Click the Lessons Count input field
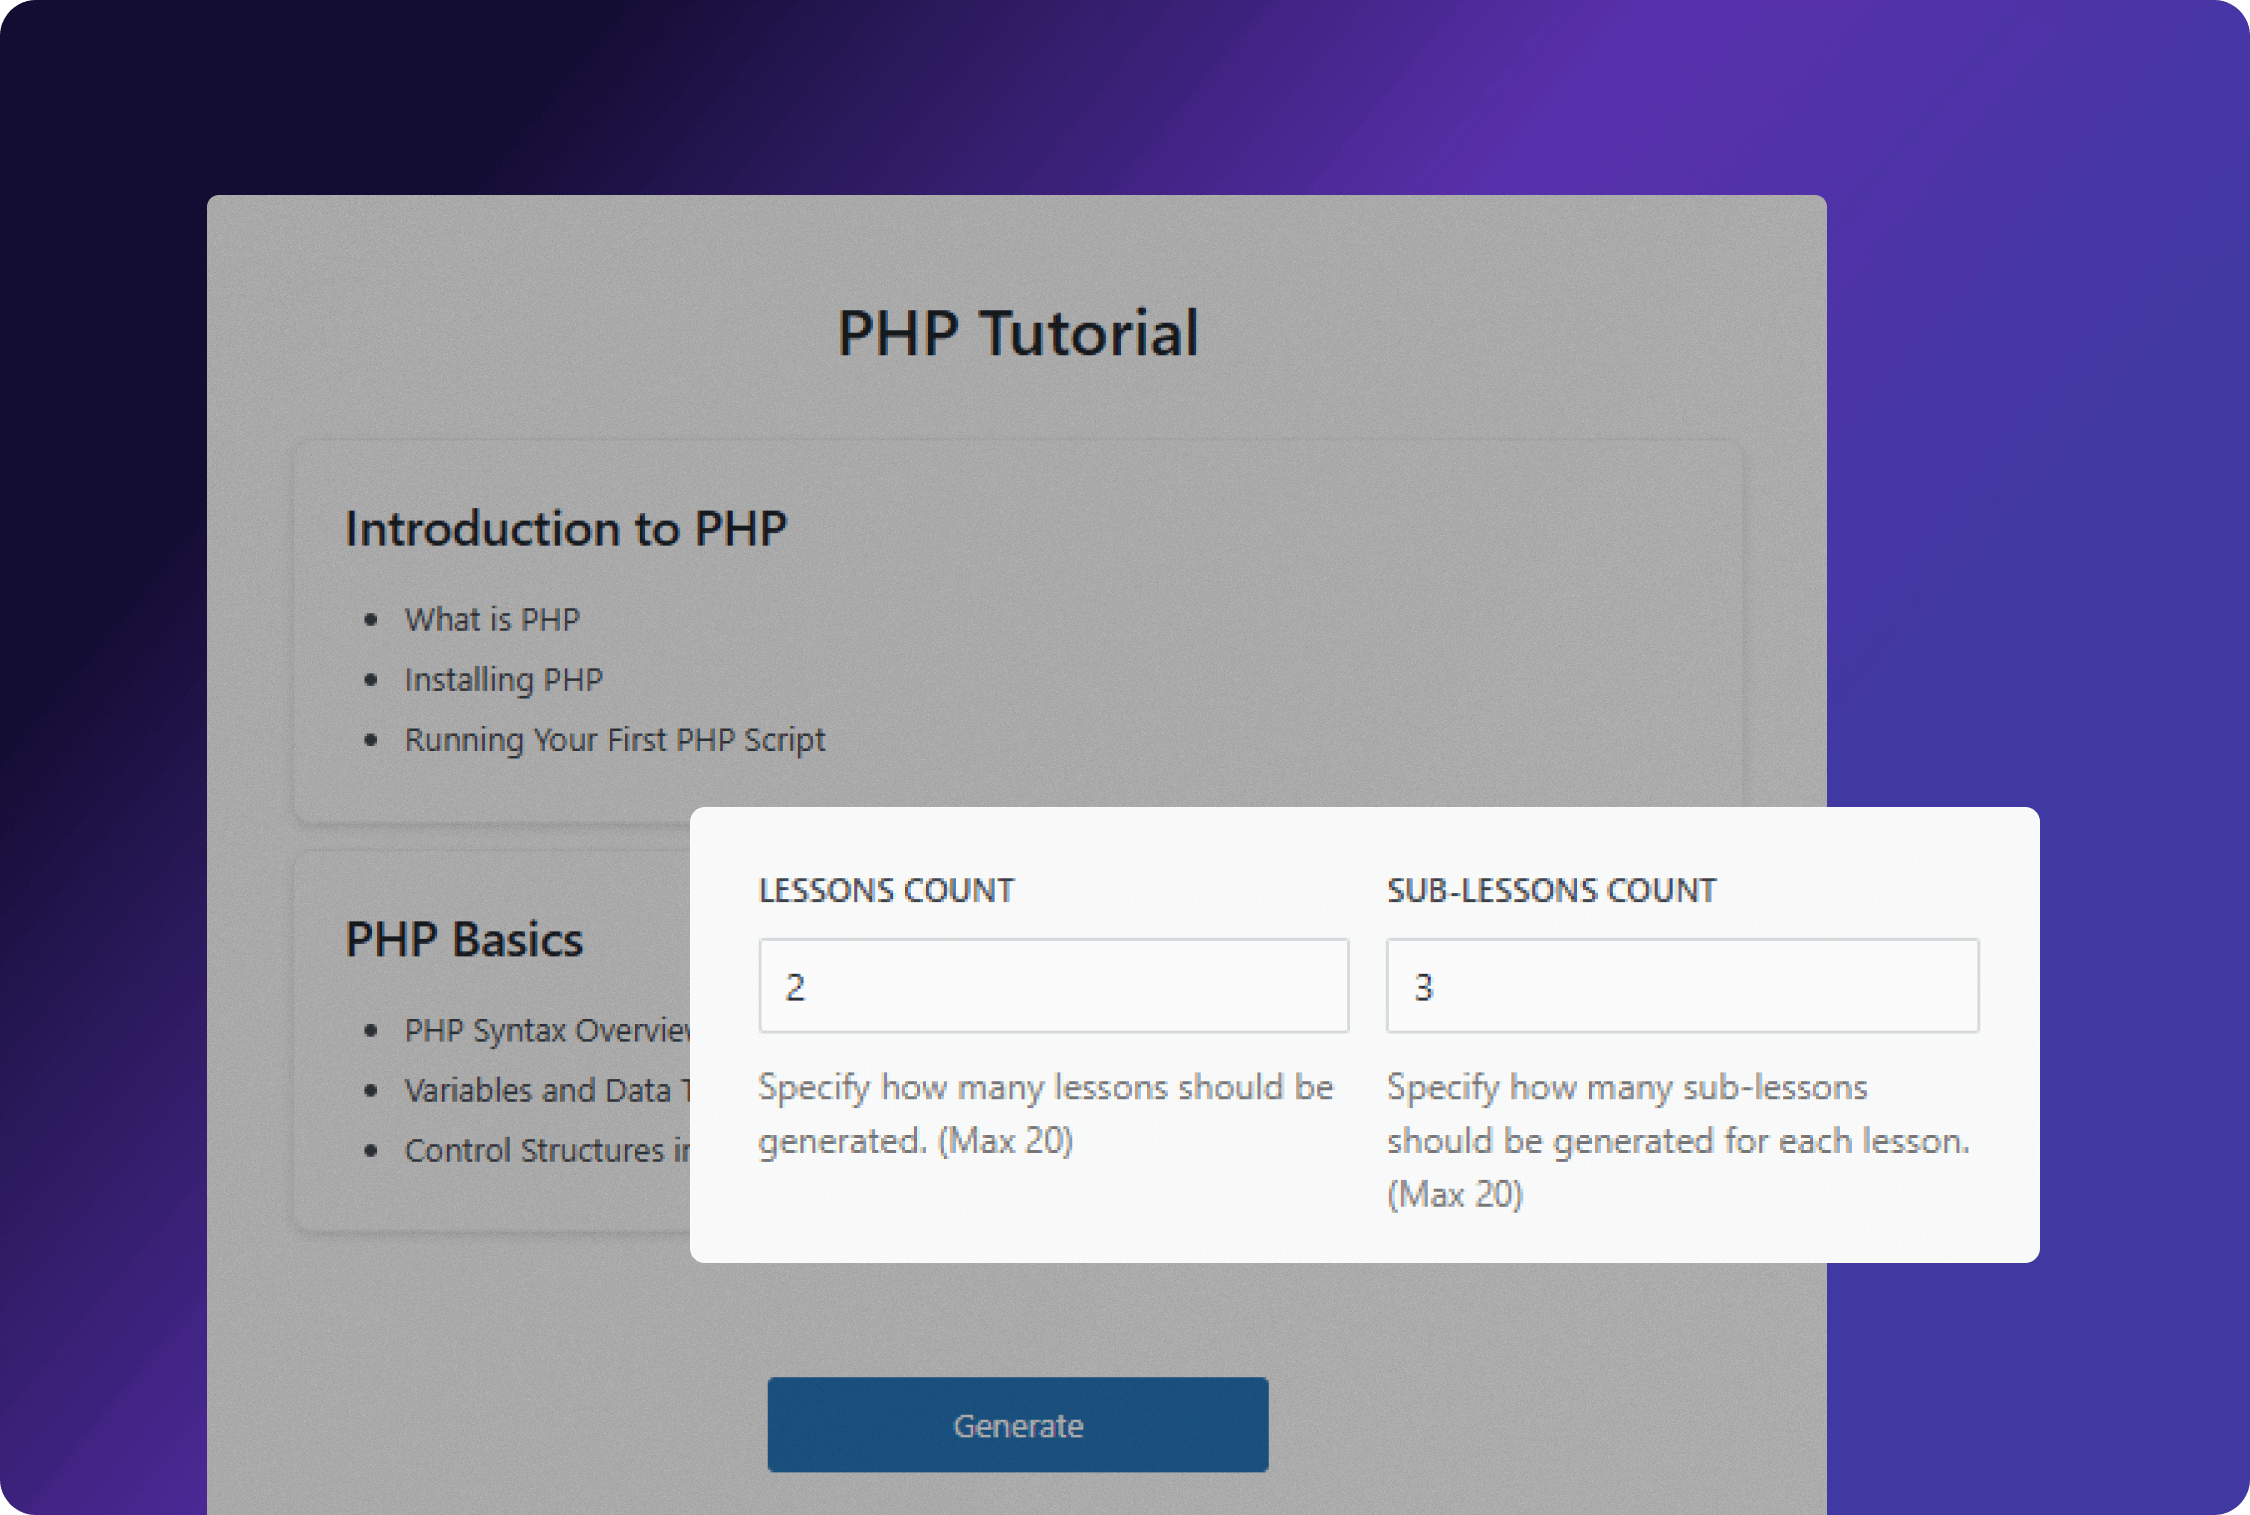The height and width of the screenshot is (1515, 2250). click(1053, 986)
